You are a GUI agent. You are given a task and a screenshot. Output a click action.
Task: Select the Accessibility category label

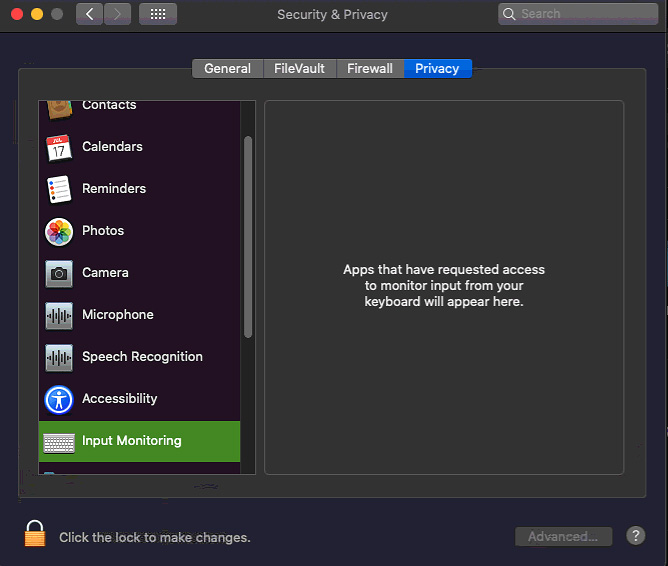click(119, 399)
